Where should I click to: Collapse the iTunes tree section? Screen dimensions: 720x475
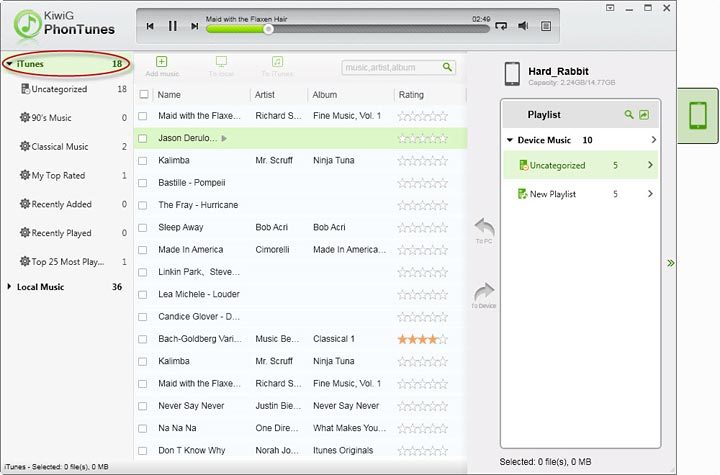(10, 64)
